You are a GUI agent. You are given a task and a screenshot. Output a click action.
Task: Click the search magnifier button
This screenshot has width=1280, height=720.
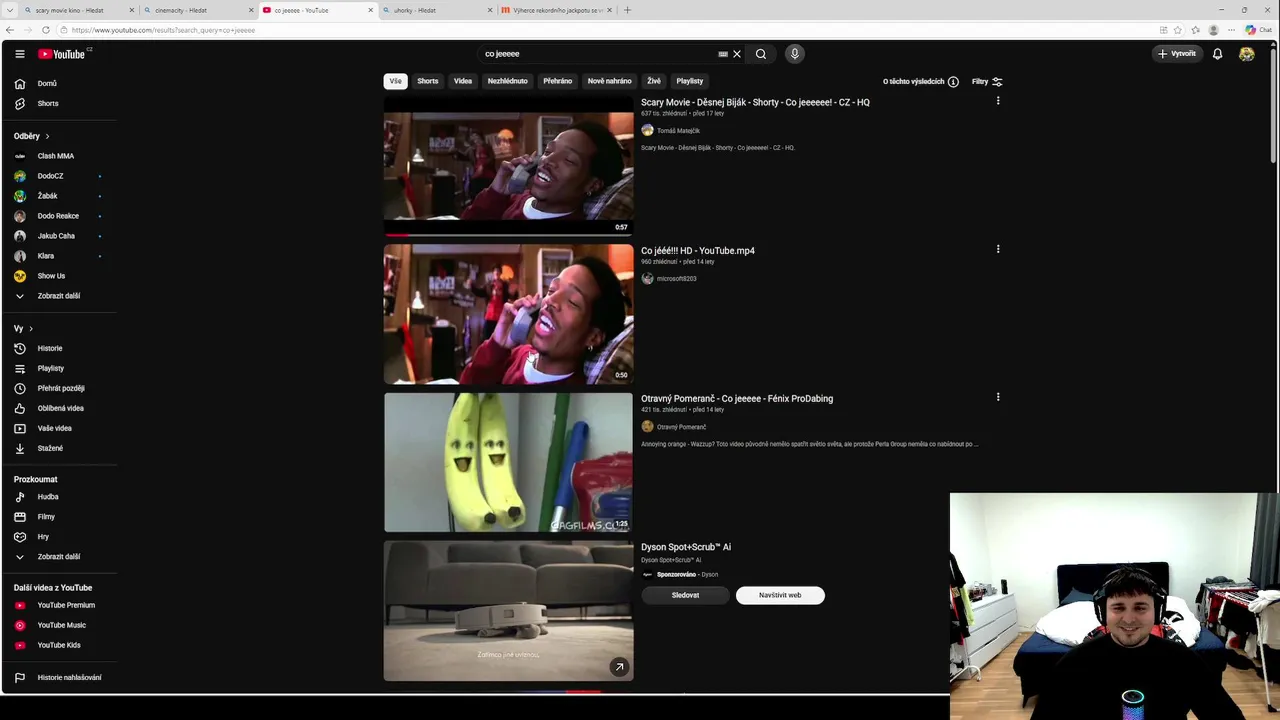tap(761, 54)
